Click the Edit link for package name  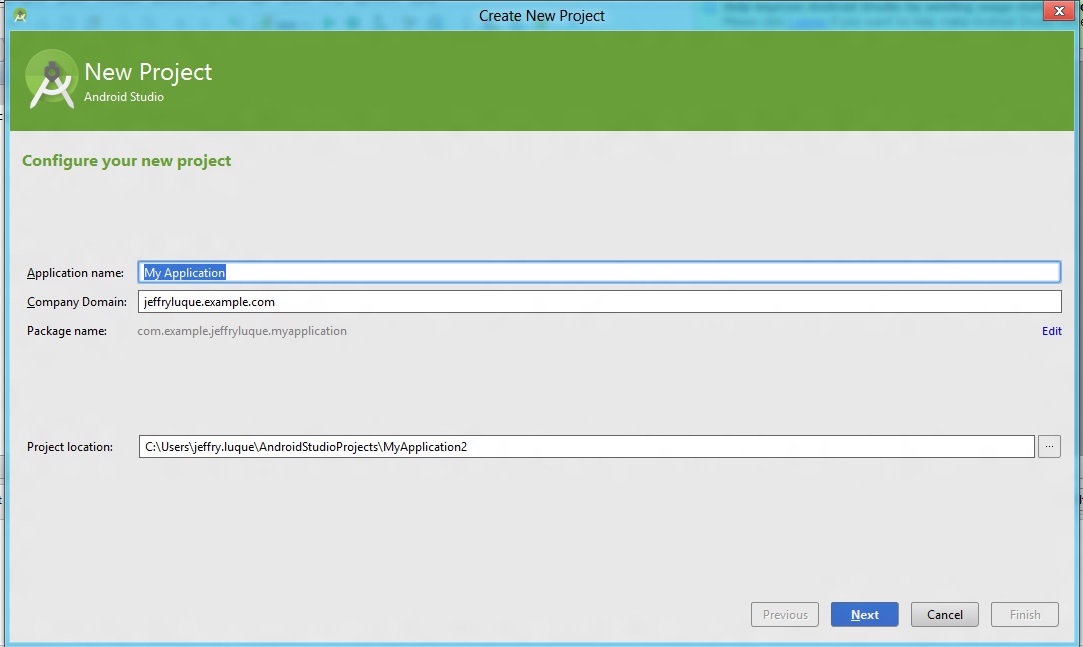(x=1051, y=331)
